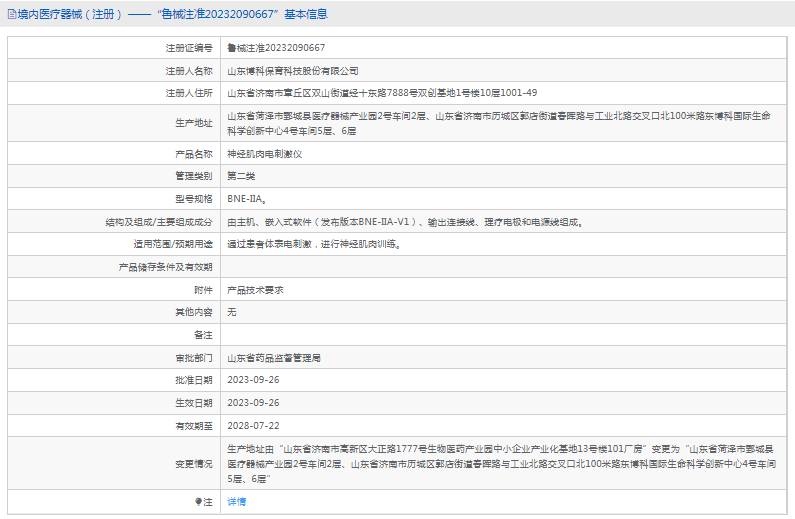Click the bulb icon before 注 label
The width and height of the screenshot is (795, 519).
[x=198, y=502]
